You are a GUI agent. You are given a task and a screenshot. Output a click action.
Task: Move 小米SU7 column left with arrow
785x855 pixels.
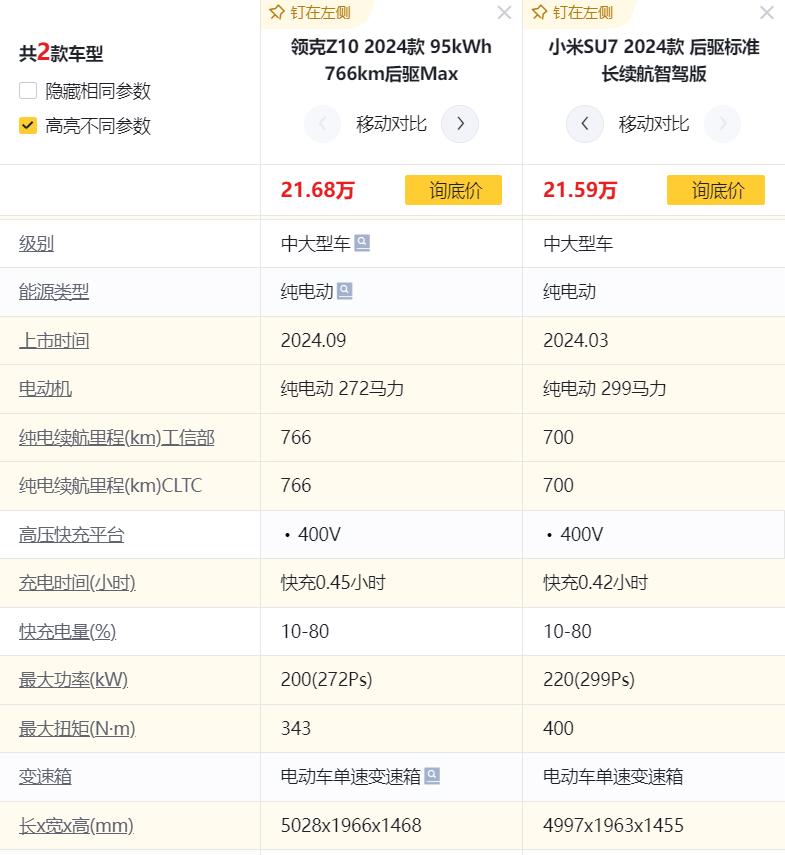pos(585,124)
